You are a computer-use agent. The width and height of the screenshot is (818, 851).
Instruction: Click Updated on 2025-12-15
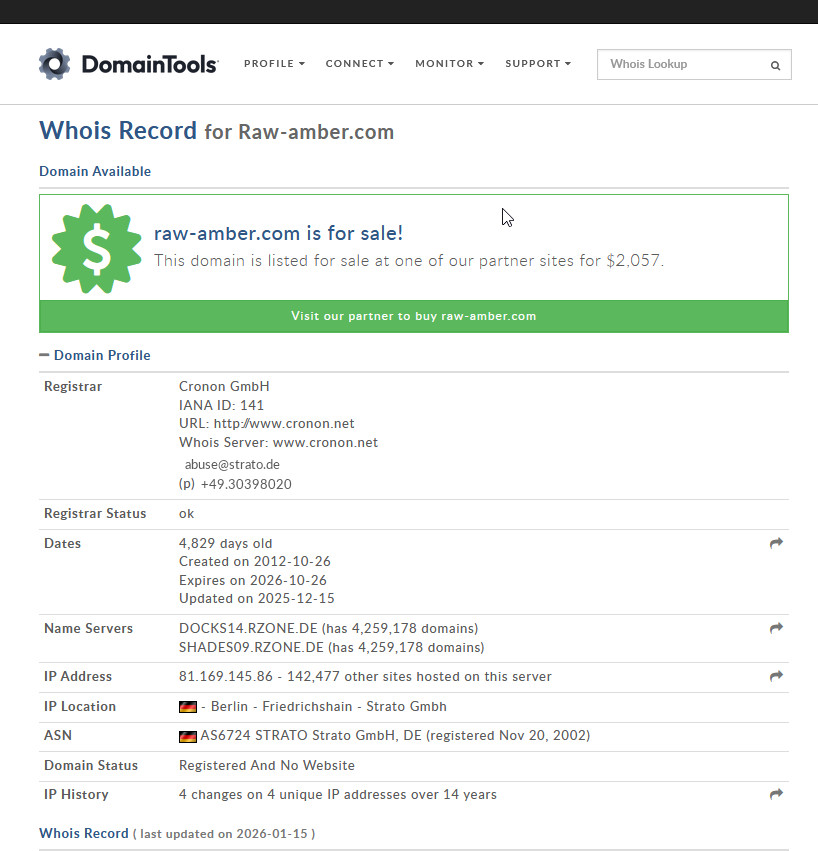pos(257,598)
